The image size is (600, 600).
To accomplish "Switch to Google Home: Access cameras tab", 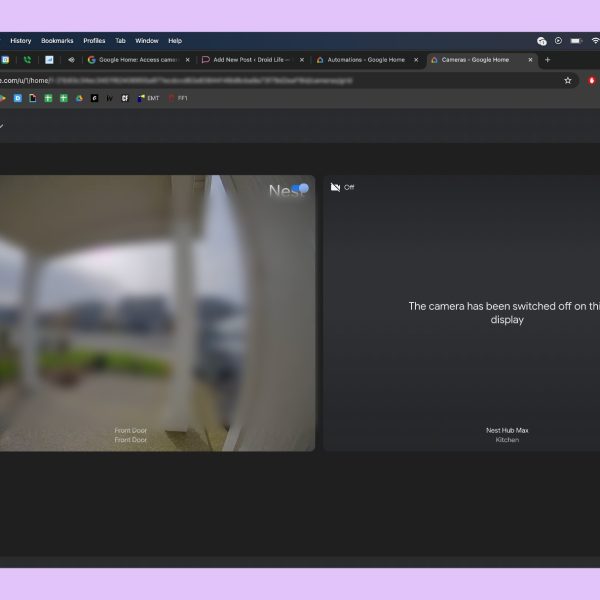I will 135,60.
